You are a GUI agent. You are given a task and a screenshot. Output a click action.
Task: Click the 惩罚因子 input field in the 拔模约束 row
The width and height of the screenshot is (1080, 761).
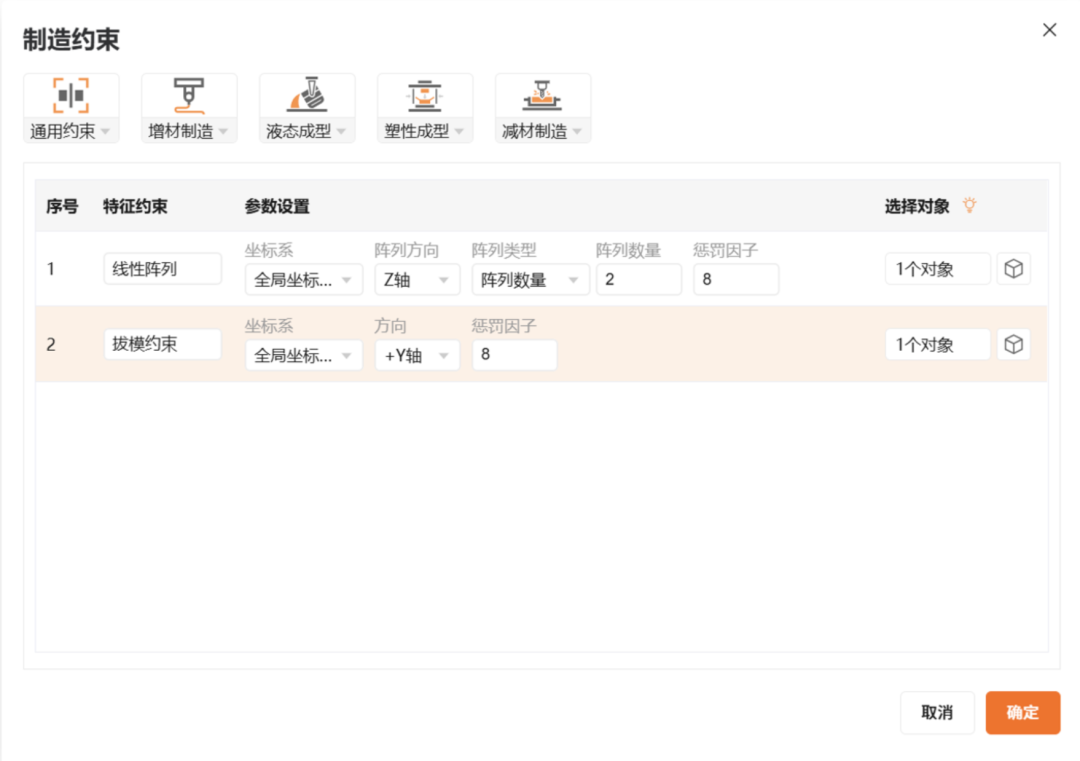[x=514, y=355]
